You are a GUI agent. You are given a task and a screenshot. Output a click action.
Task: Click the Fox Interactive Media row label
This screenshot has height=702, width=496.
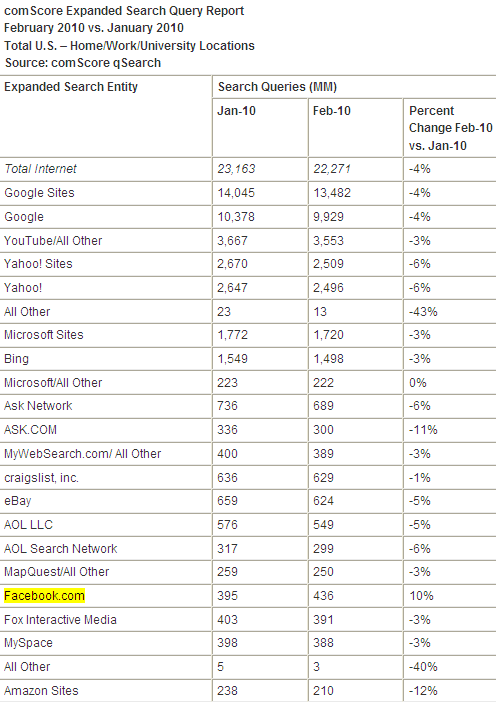(60, 620)
